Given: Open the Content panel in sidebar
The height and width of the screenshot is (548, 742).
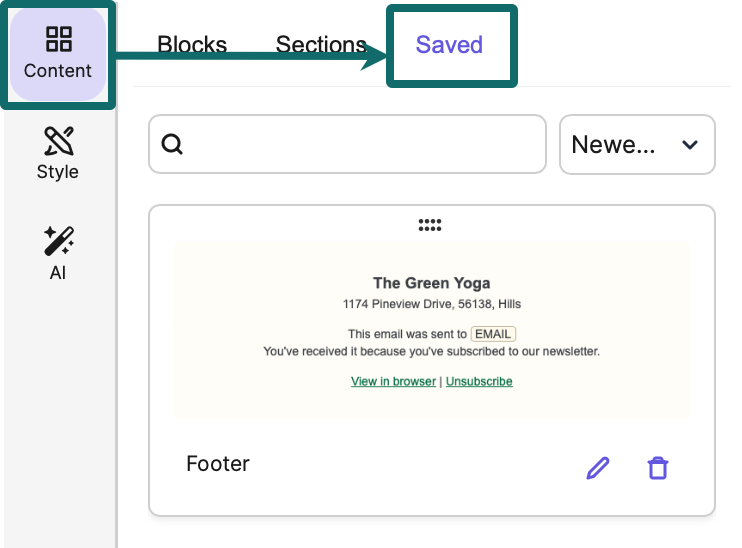Looking at the screenshot, I should coord(57,53).
